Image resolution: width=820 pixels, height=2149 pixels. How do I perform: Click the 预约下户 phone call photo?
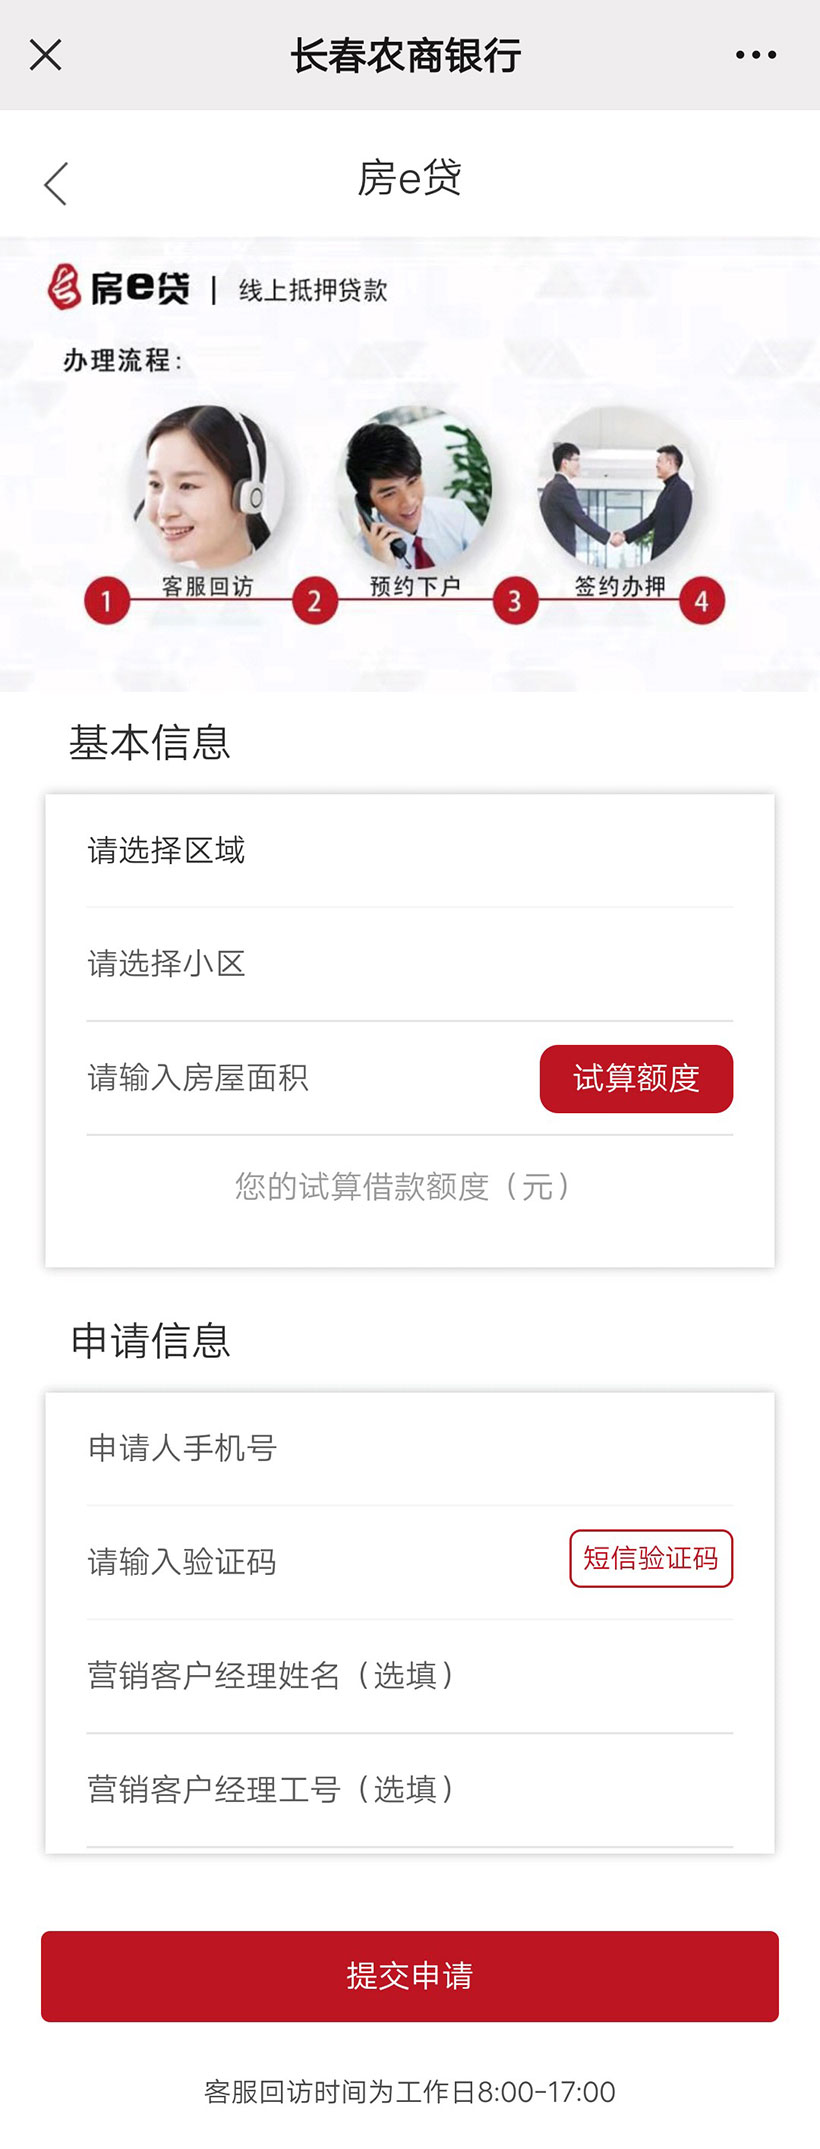(415, 485)
